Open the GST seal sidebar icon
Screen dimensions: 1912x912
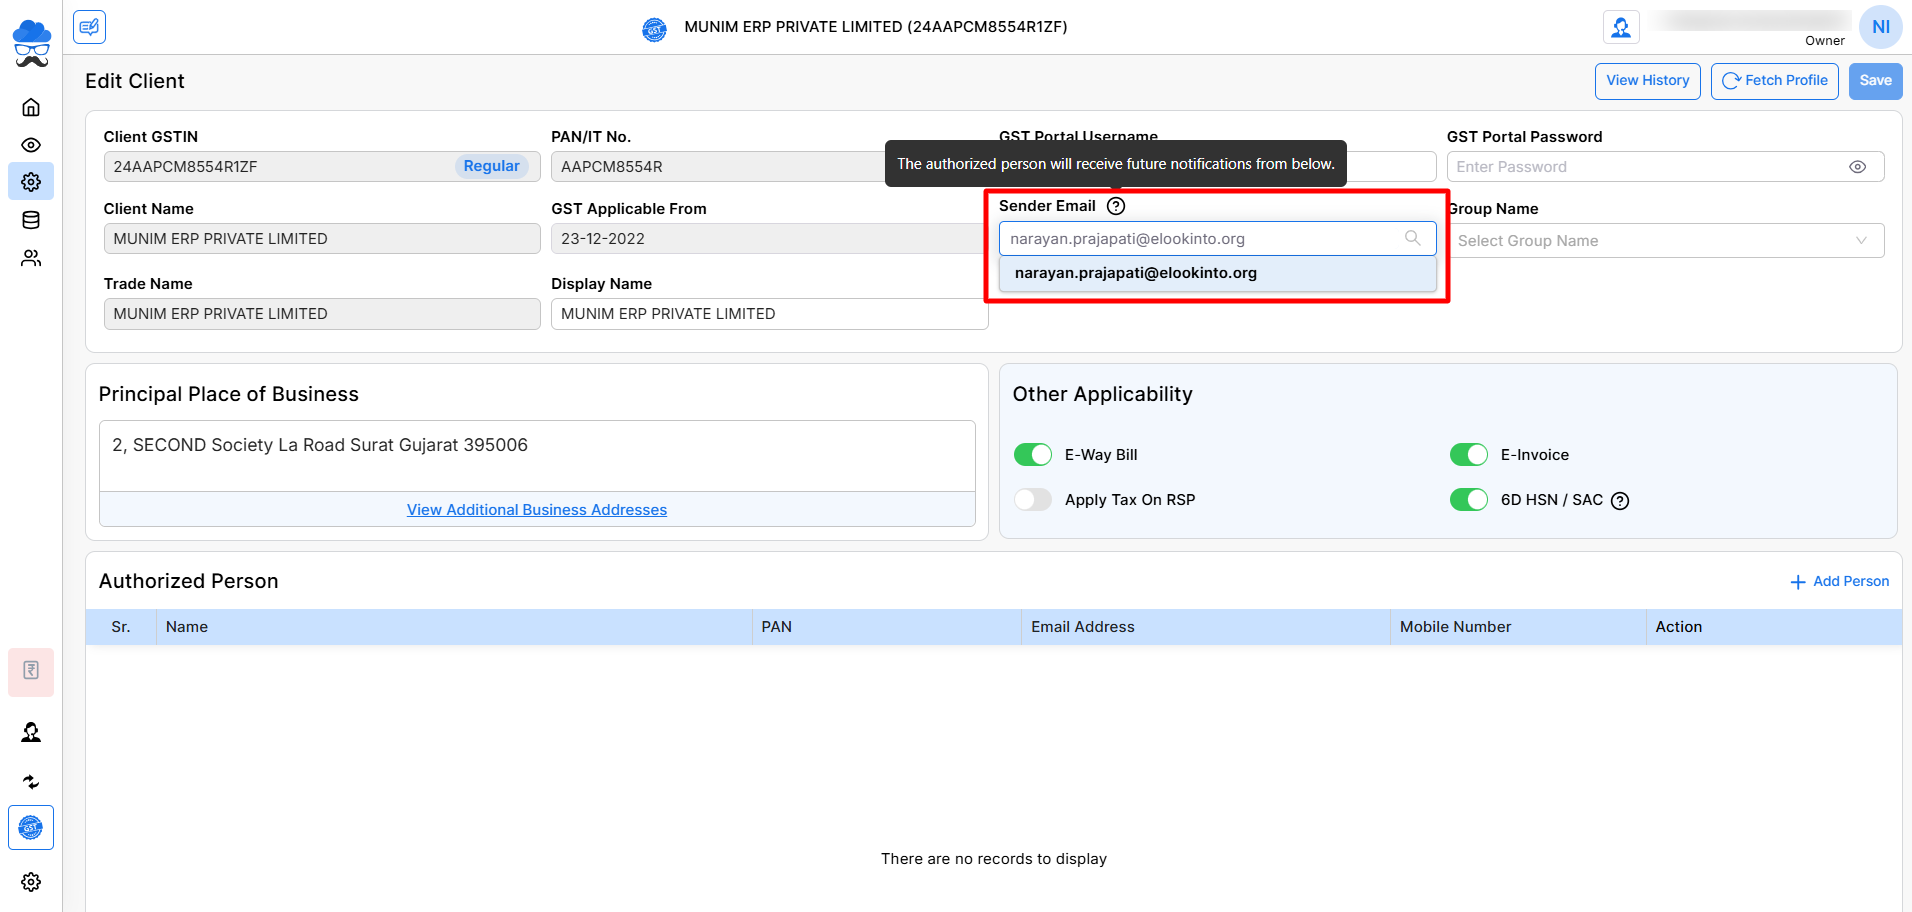click(31, 828)
